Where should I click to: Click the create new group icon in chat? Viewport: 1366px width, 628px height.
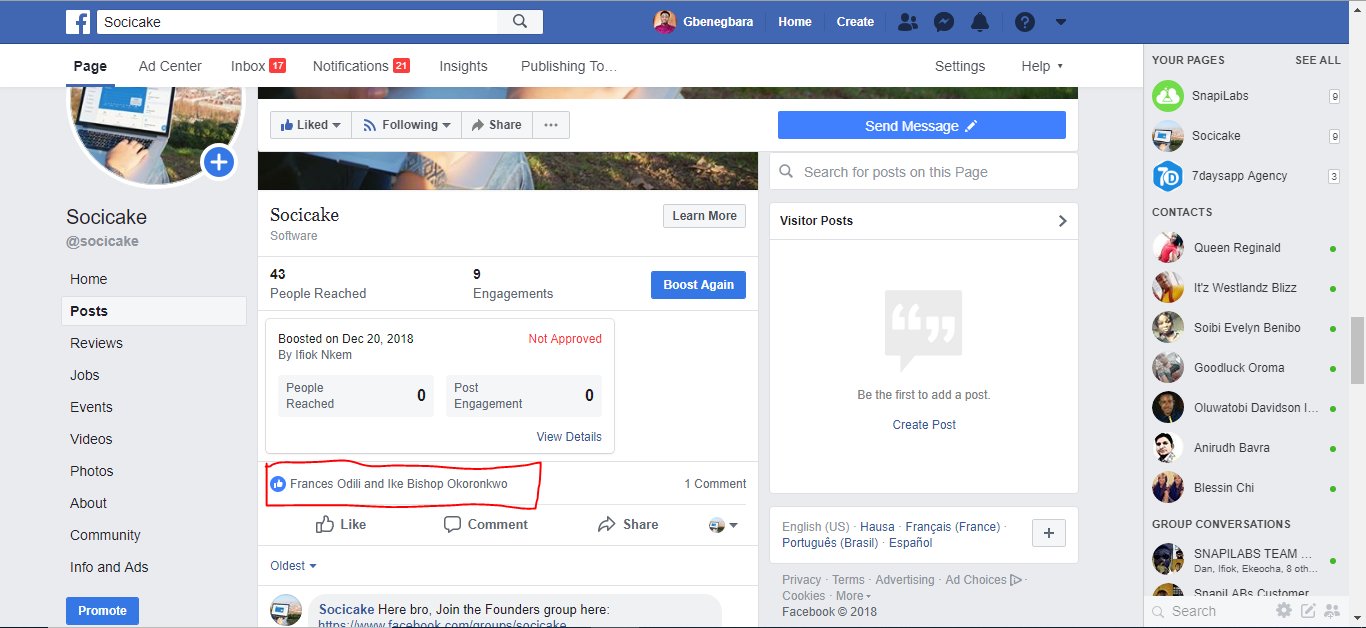pyautogui.click(x=1332, y=611)
